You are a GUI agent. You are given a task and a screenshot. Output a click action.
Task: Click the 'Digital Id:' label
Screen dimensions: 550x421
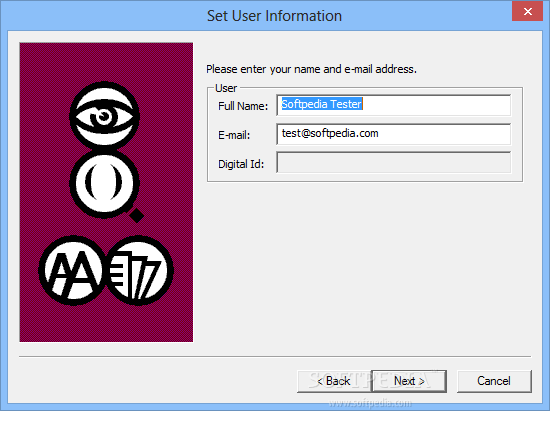[241, 164]
